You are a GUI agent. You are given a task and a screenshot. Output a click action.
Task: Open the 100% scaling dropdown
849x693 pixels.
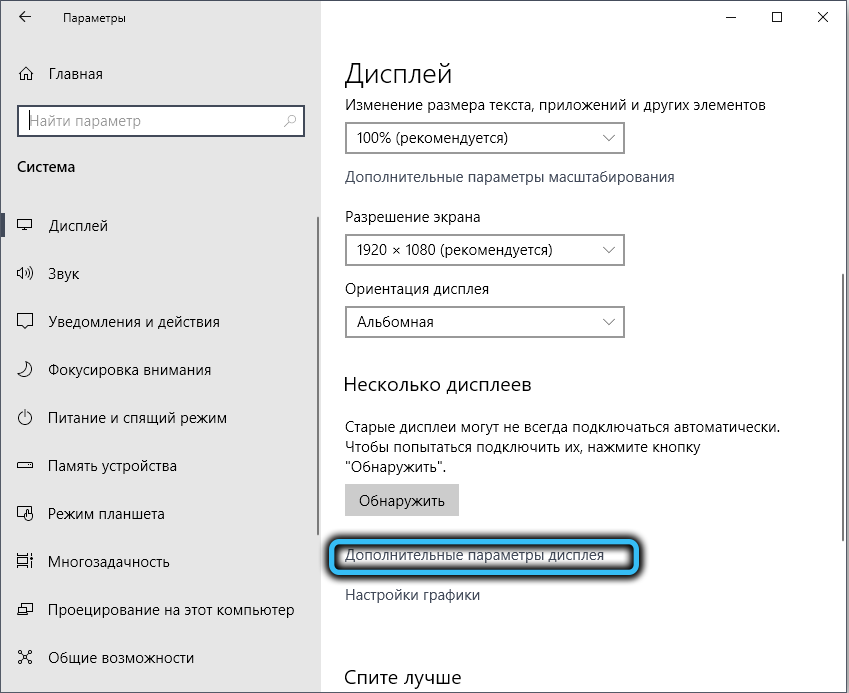[484, 137]
